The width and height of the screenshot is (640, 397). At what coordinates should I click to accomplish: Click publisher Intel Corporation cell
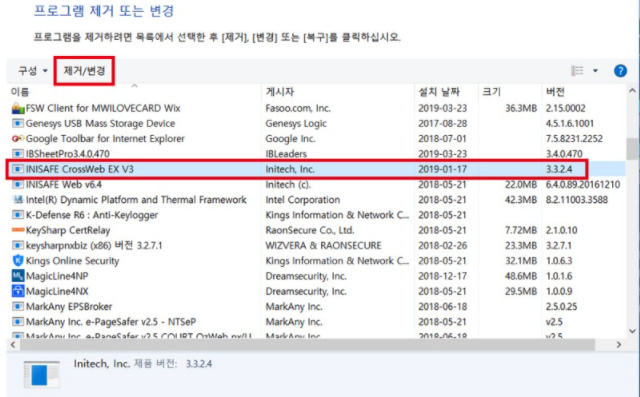(x=302, y=200)
